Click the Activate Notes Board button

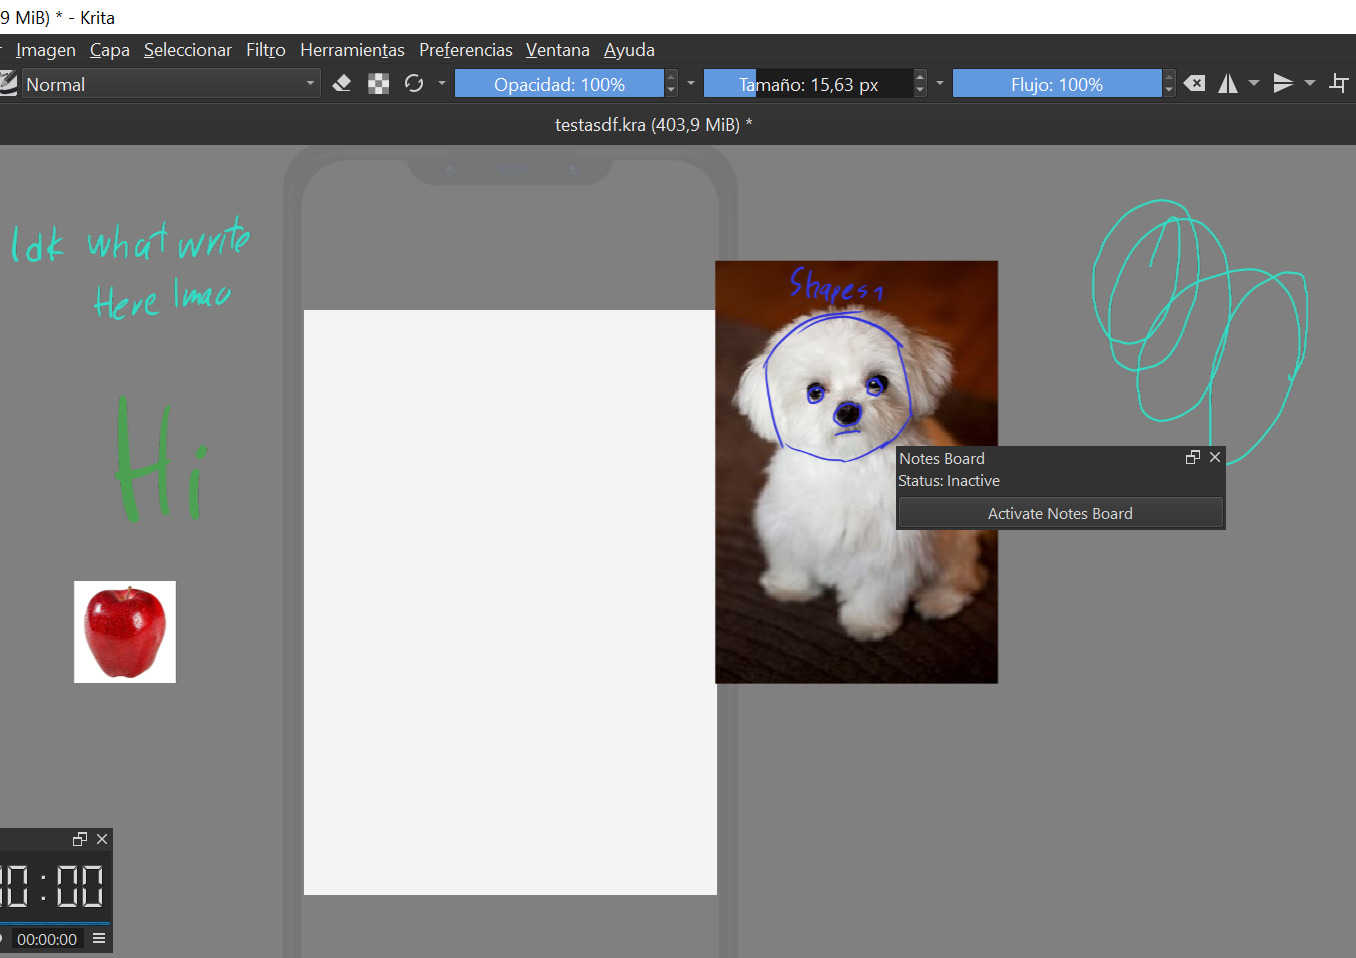(1060, 513)
